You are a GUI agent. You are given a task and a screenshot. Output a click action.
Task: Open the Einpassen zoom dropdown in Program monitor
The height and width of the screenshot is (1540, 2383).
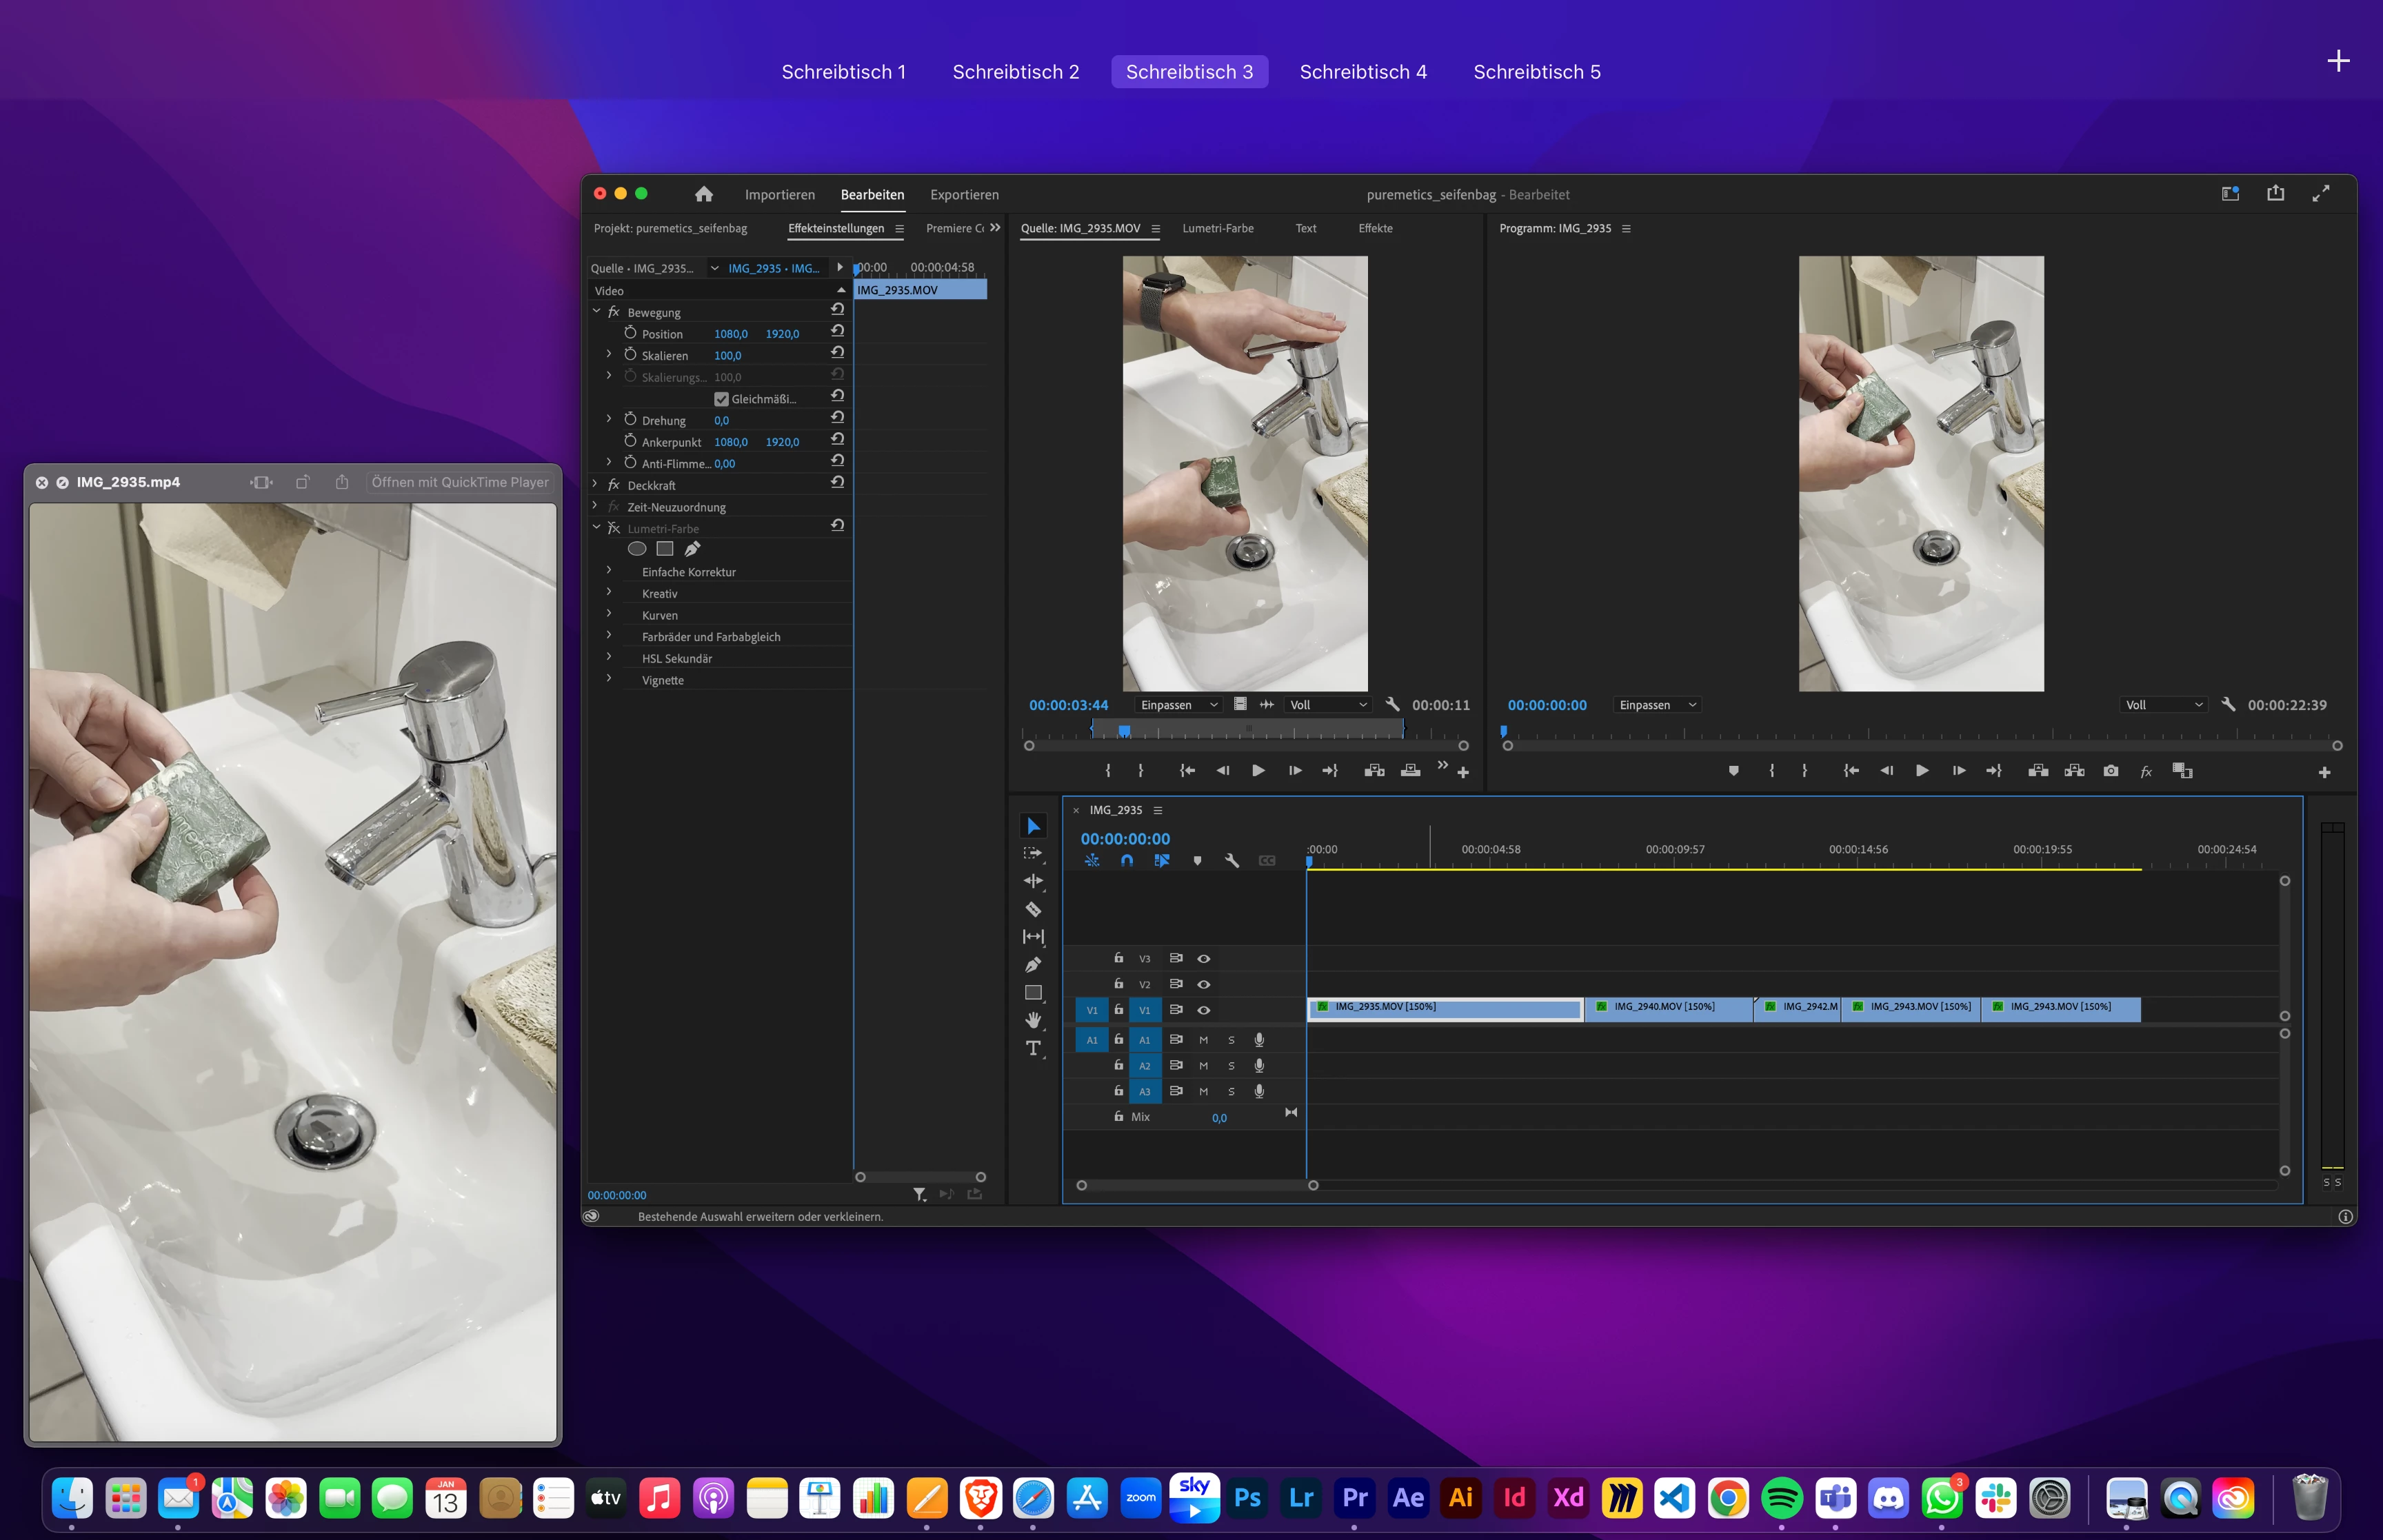[1657, 705]
